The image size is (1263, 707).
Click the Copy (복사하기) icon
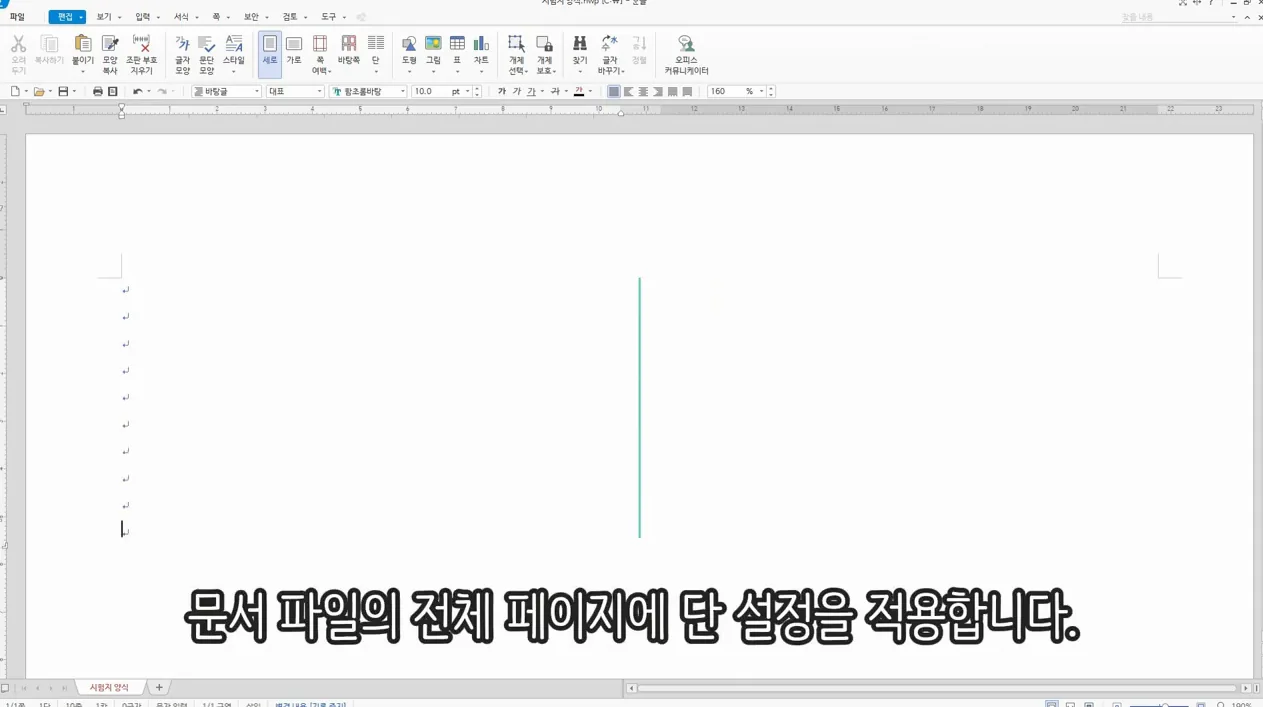click(x=49, y=44)
